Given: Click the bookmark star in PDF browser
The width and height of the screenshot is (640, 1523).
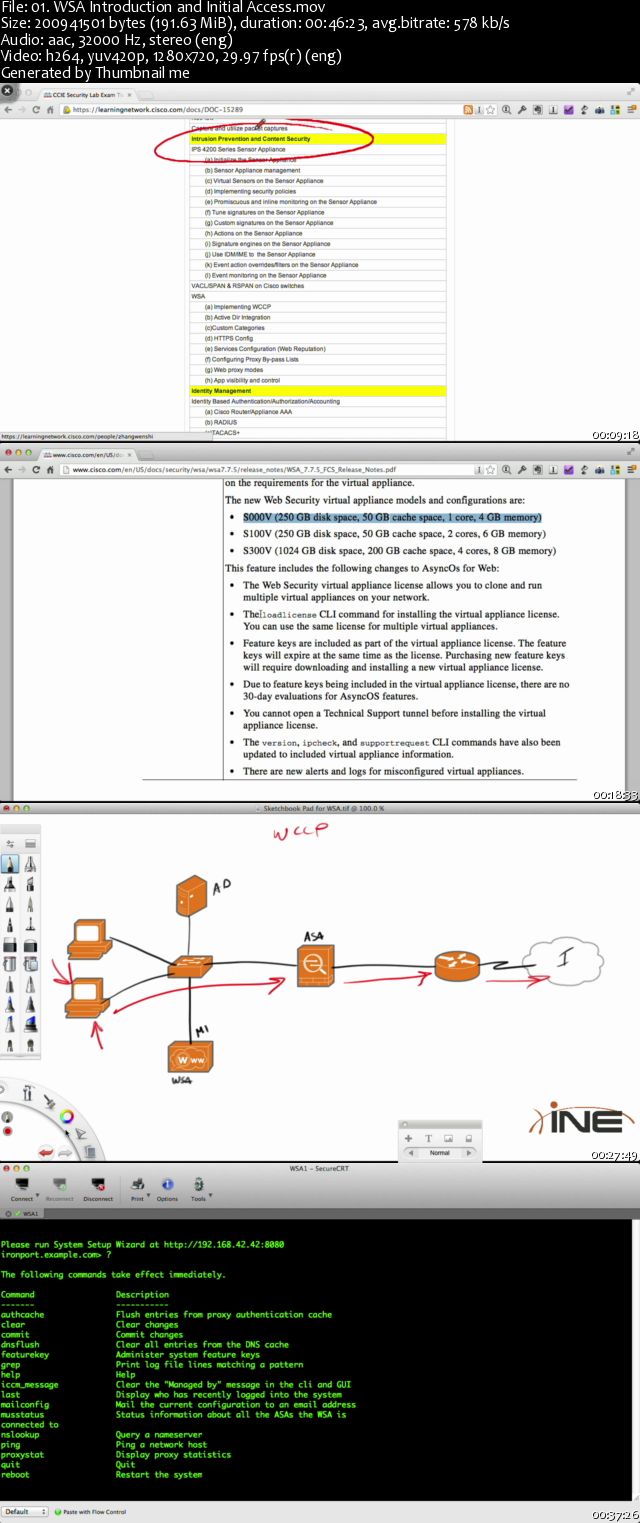Looking at the screenshot, I should coord(489,468).
